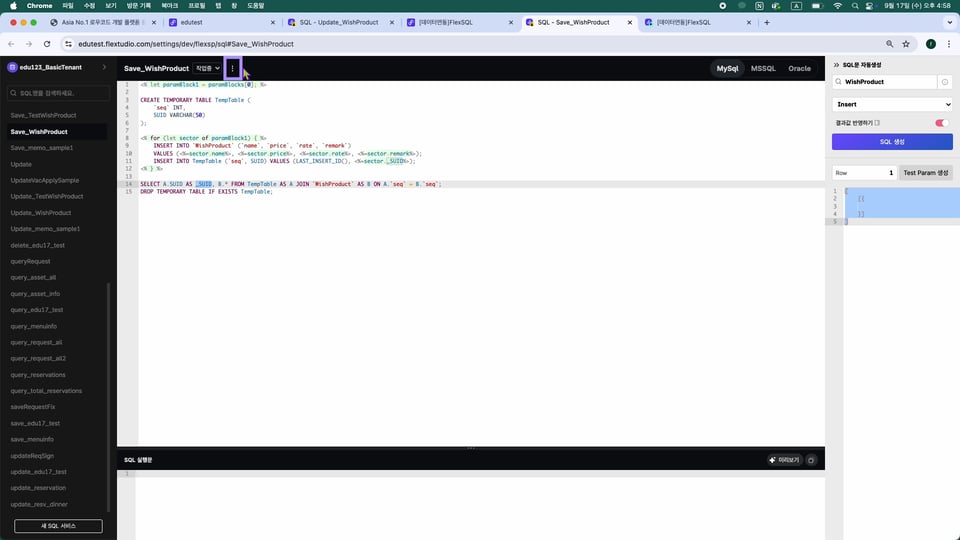This screenshot has width=960, height=540.
Task: Open the zoom magnifier in address bar
Action: click(890, 44)
